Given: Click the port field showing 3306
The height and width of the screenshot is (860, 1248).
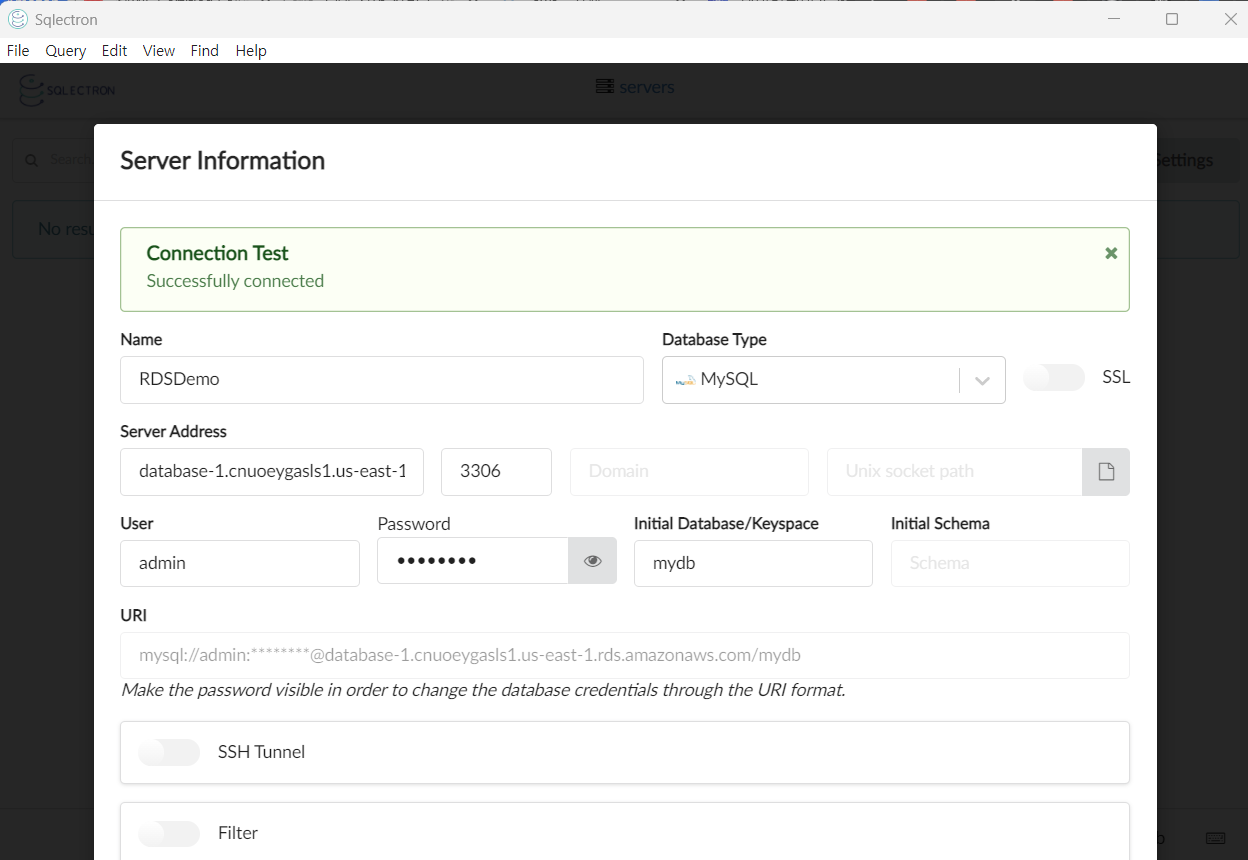Looking at the screenshot, I should click(496, 472).
